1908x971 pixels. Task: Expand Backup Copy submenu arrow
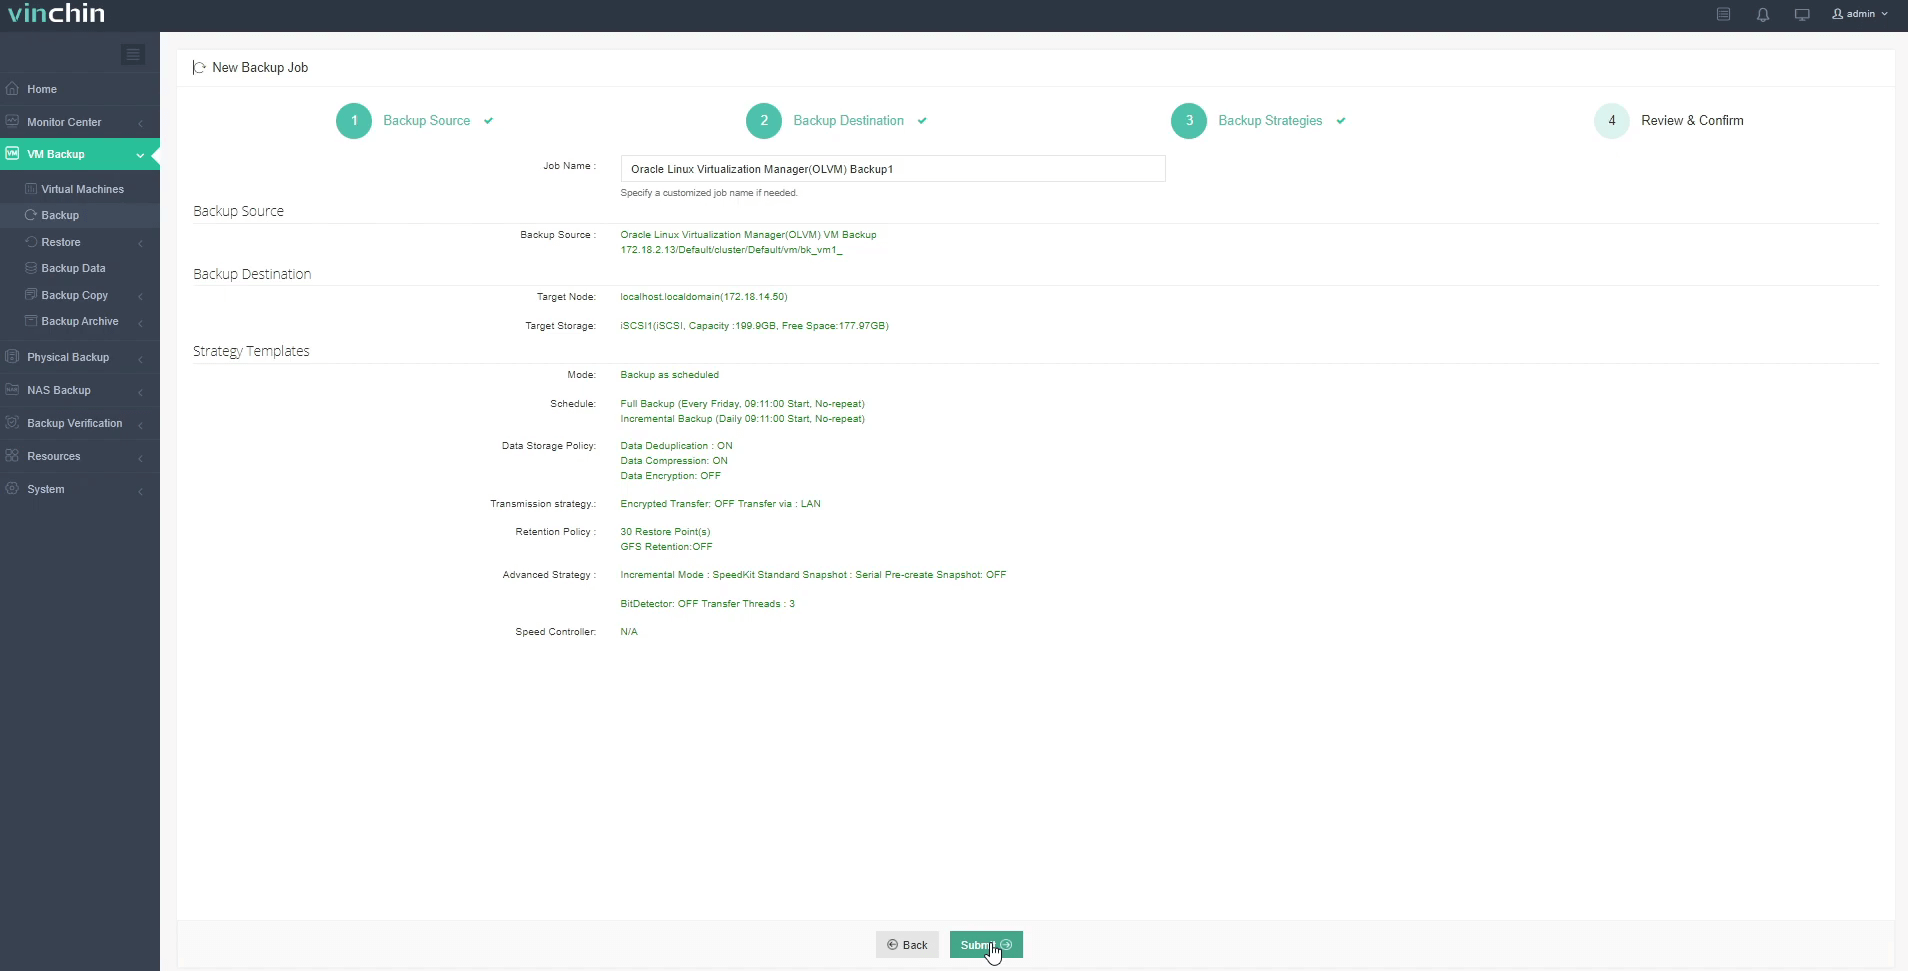click(141, 296)
